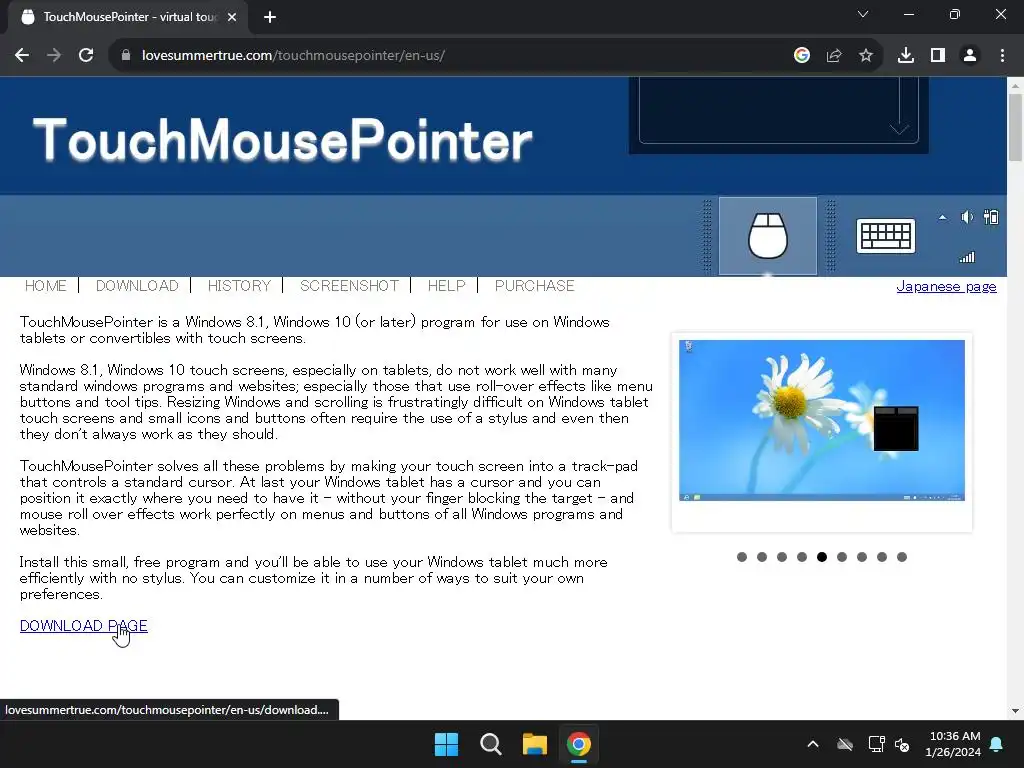Switch to the Japanese page link
Viewport: 1024px width, 768px height.
pyautogui.click(x=946, y=287)
